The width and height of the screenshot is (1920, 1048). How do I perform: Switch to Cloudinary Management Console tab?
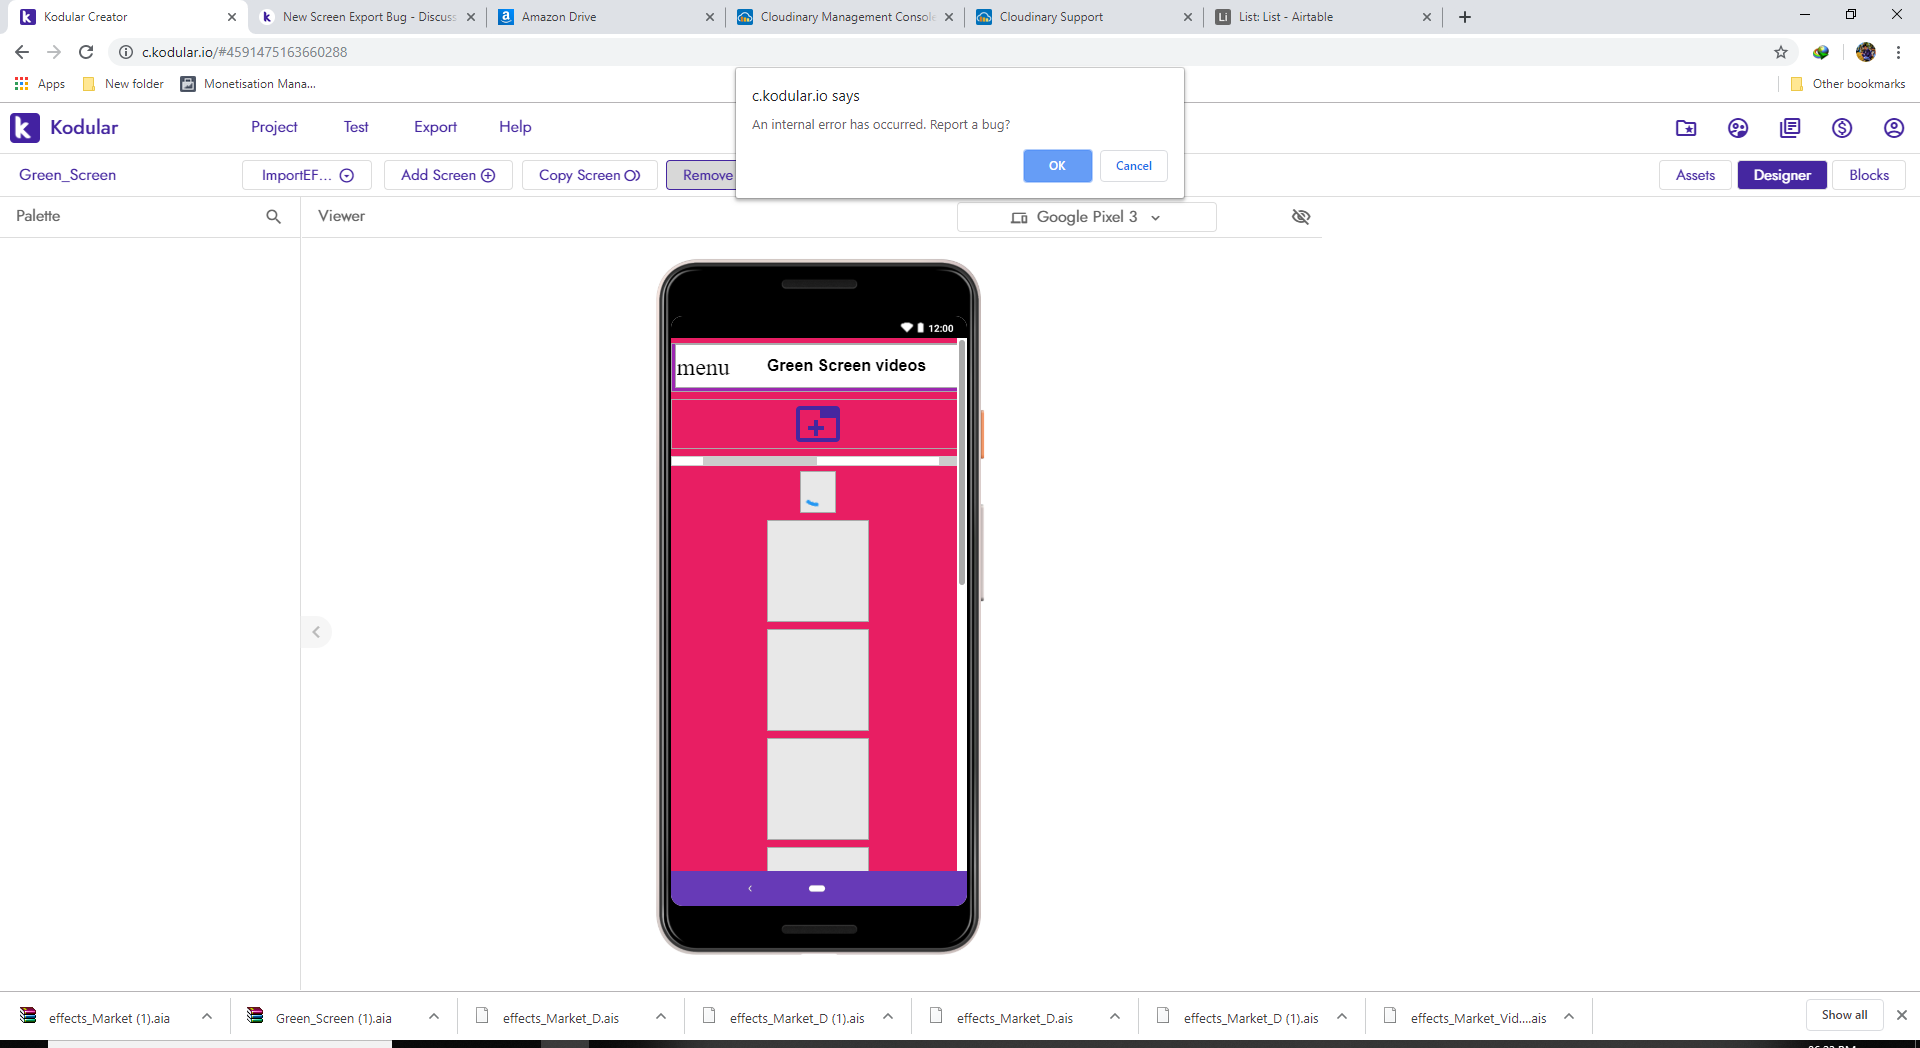[x=845, y=17]
